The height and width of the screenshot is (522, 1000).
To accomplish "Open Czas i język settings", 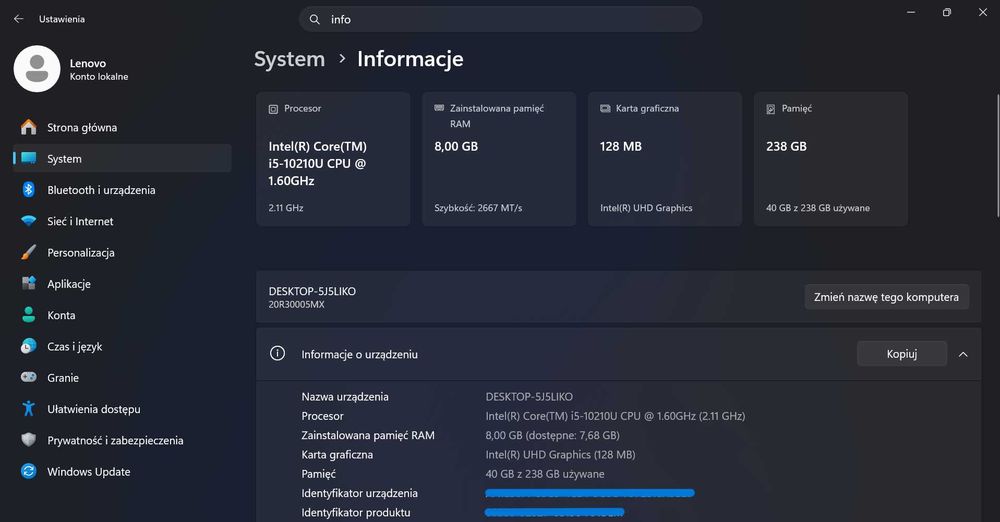I will [x=122, y=346].
